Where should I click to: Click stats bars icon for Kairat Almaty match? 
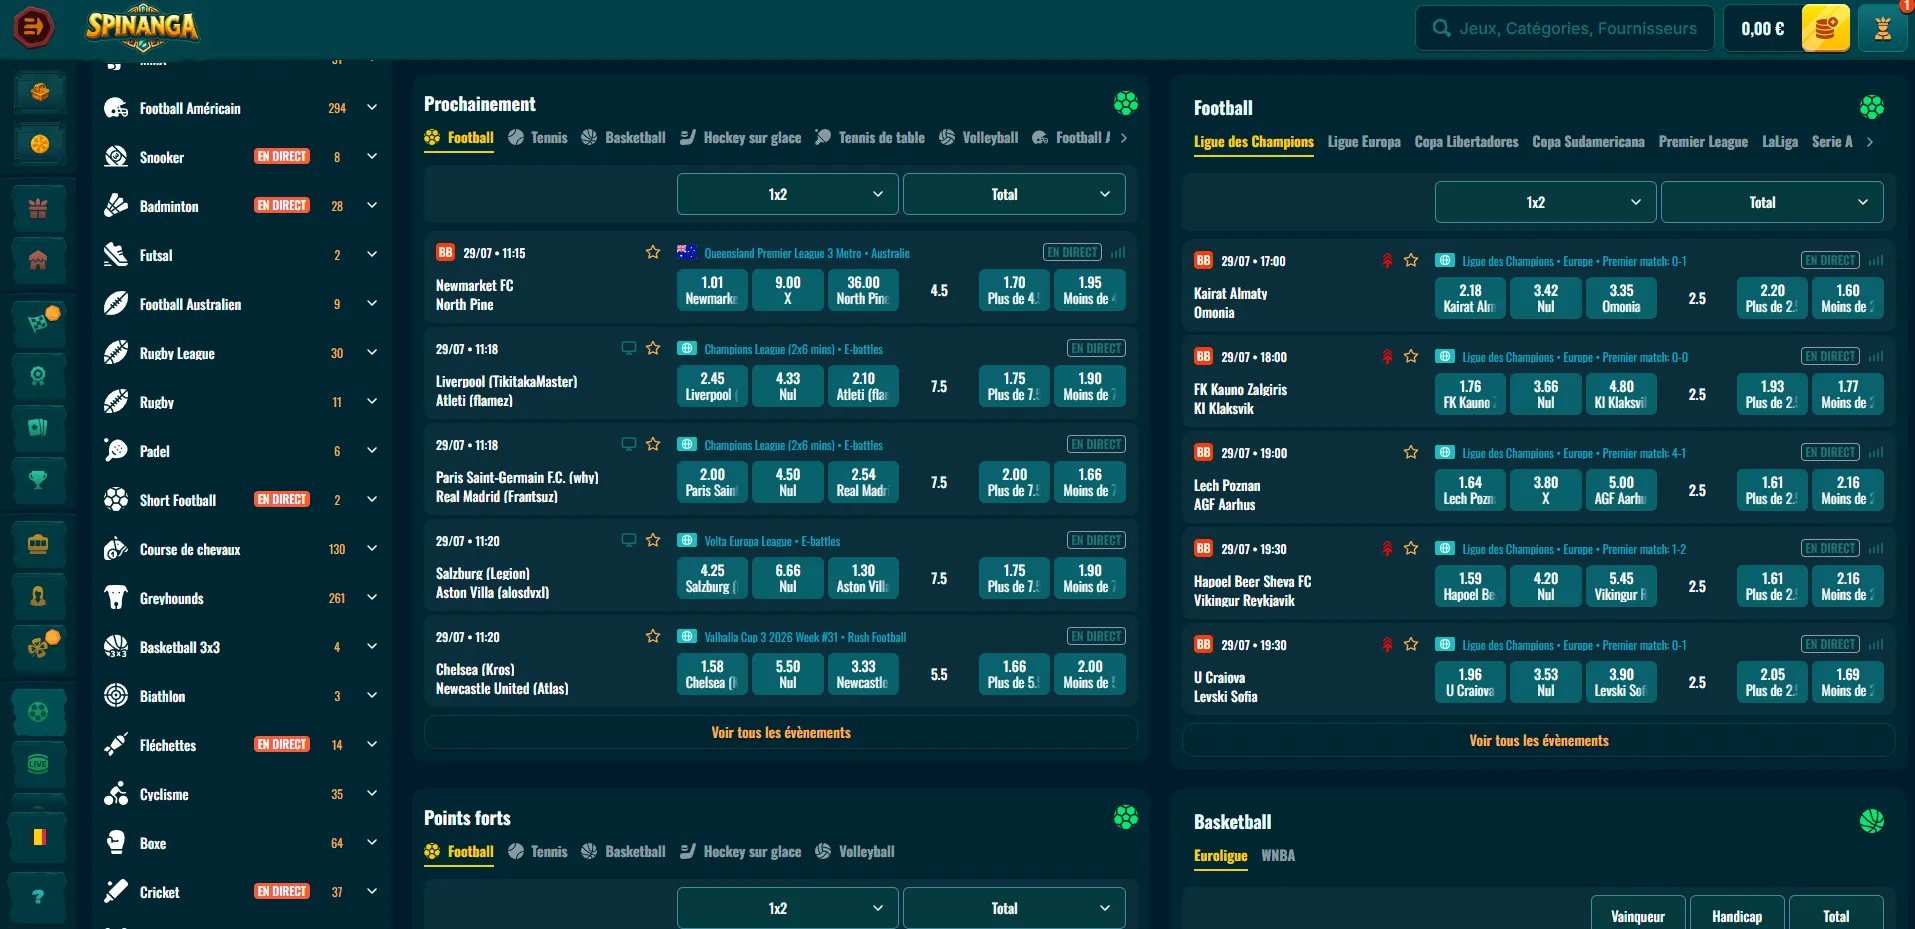pyautogui.click(x=1876, y=261)
